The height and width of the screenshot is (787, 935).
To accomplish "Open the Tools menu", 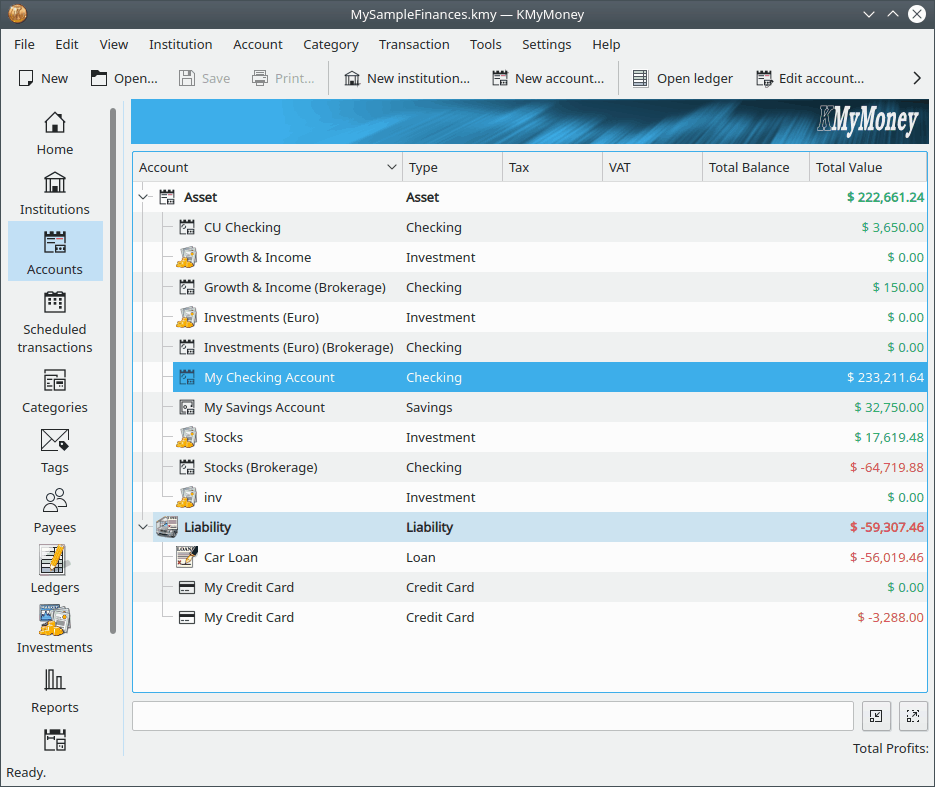I will (485, 44).
